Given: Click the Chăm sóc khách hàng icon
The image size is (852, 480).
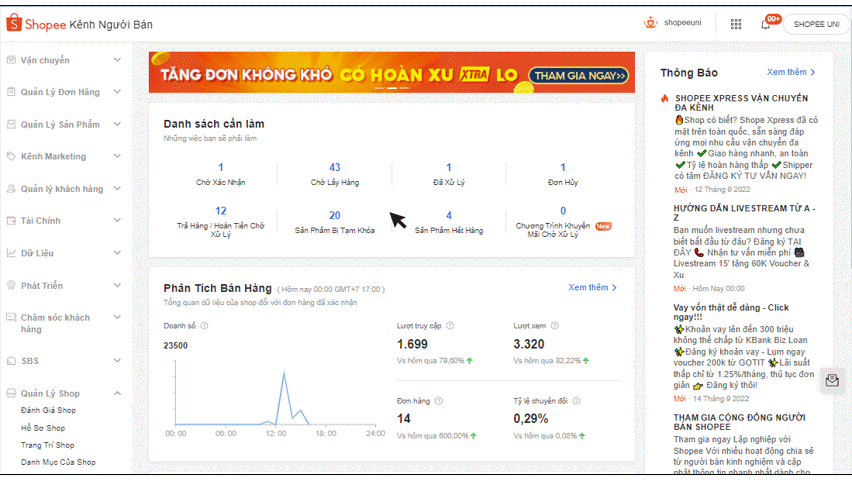Looking at the screenshot, I should click(11, 317).
